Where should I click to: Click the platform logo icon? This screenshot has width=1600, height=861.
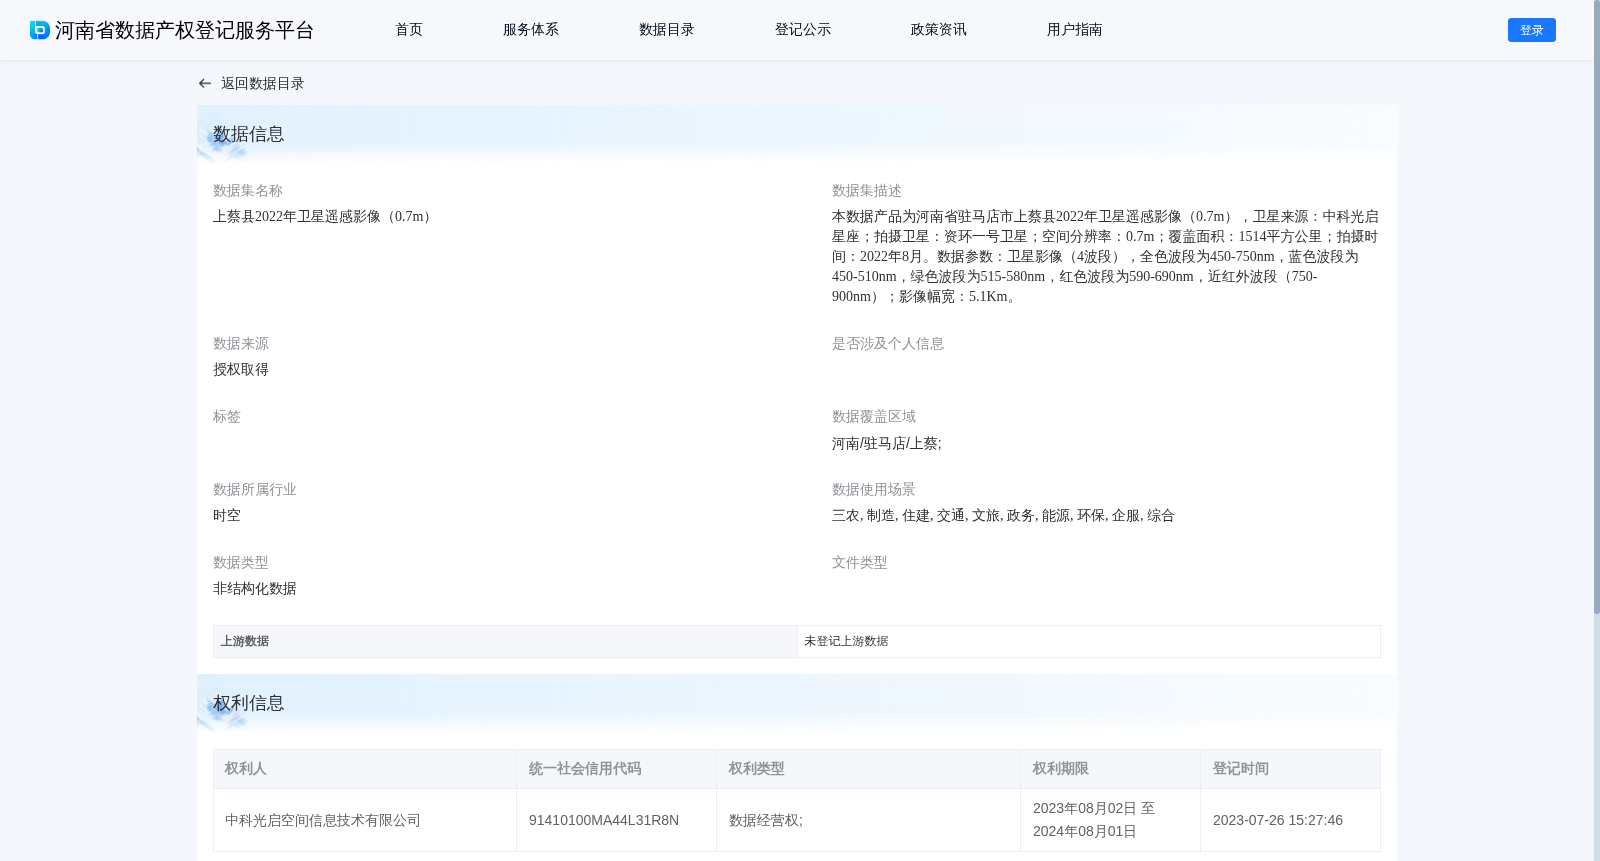click(40, 30)
